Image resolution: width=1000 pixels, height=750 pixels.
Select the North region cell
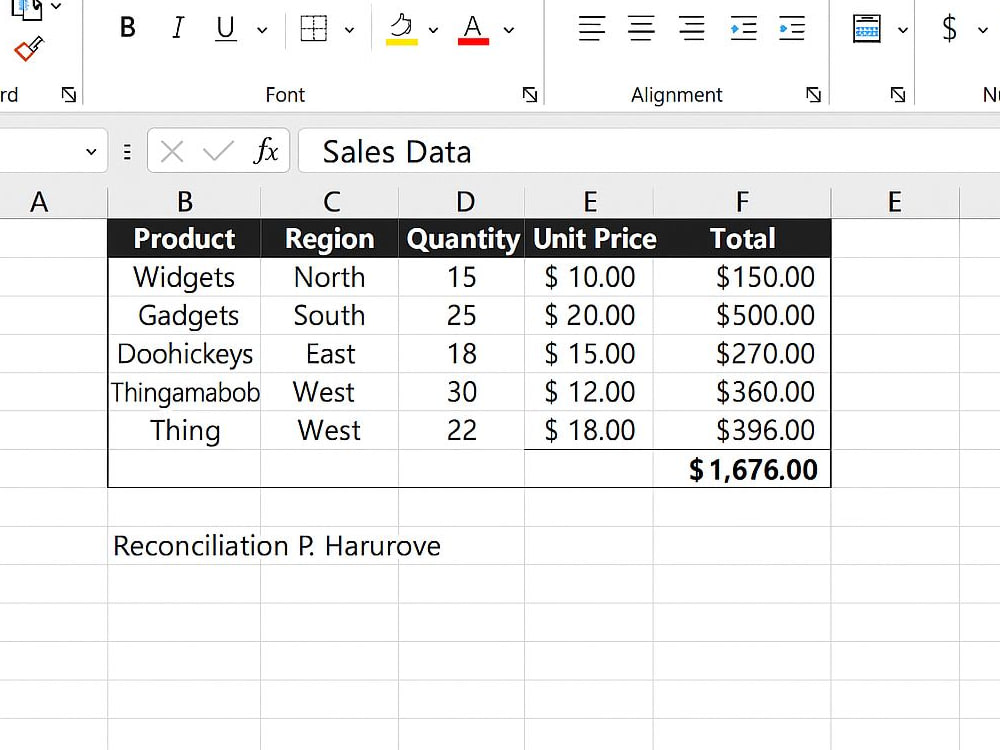pos(330,277)
